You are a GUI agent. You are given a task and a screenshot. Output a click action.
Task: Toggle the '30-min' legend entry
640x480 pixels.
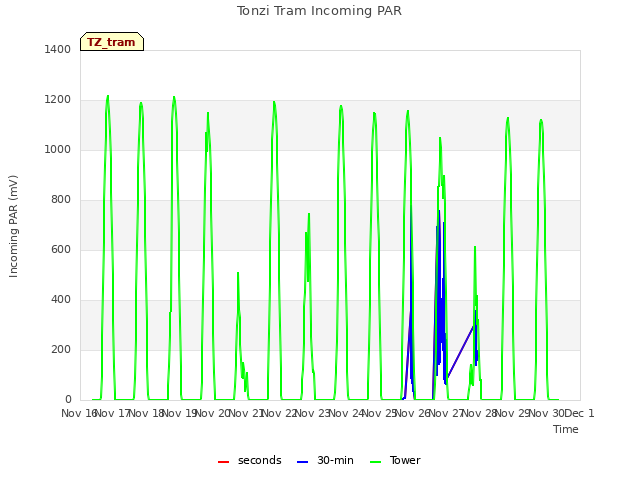(x=325, y=460)
